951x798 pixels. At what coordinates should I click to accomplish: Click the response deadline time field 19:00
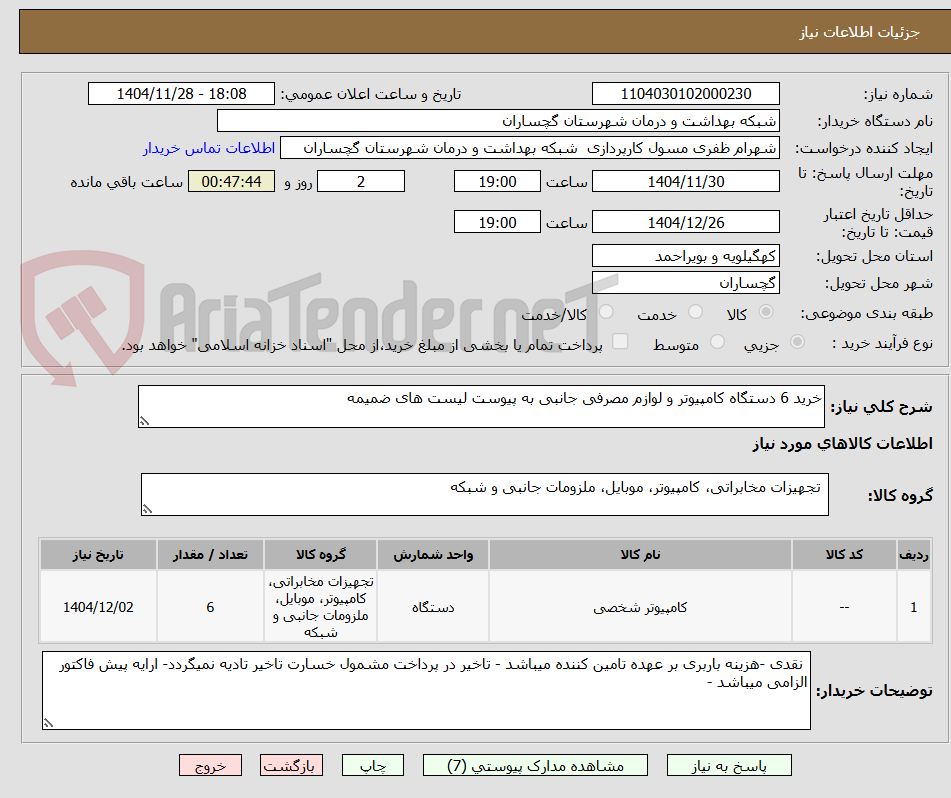[497, 181]
